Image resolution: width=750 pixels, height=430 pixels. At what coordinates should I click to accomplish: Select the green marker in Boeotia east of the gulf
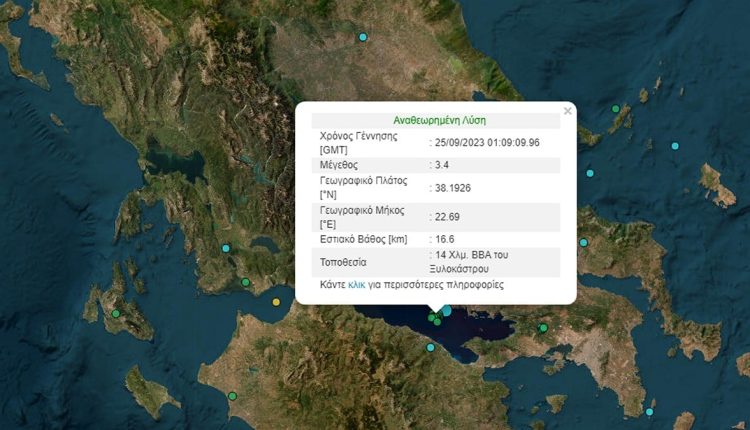[543, 328]
